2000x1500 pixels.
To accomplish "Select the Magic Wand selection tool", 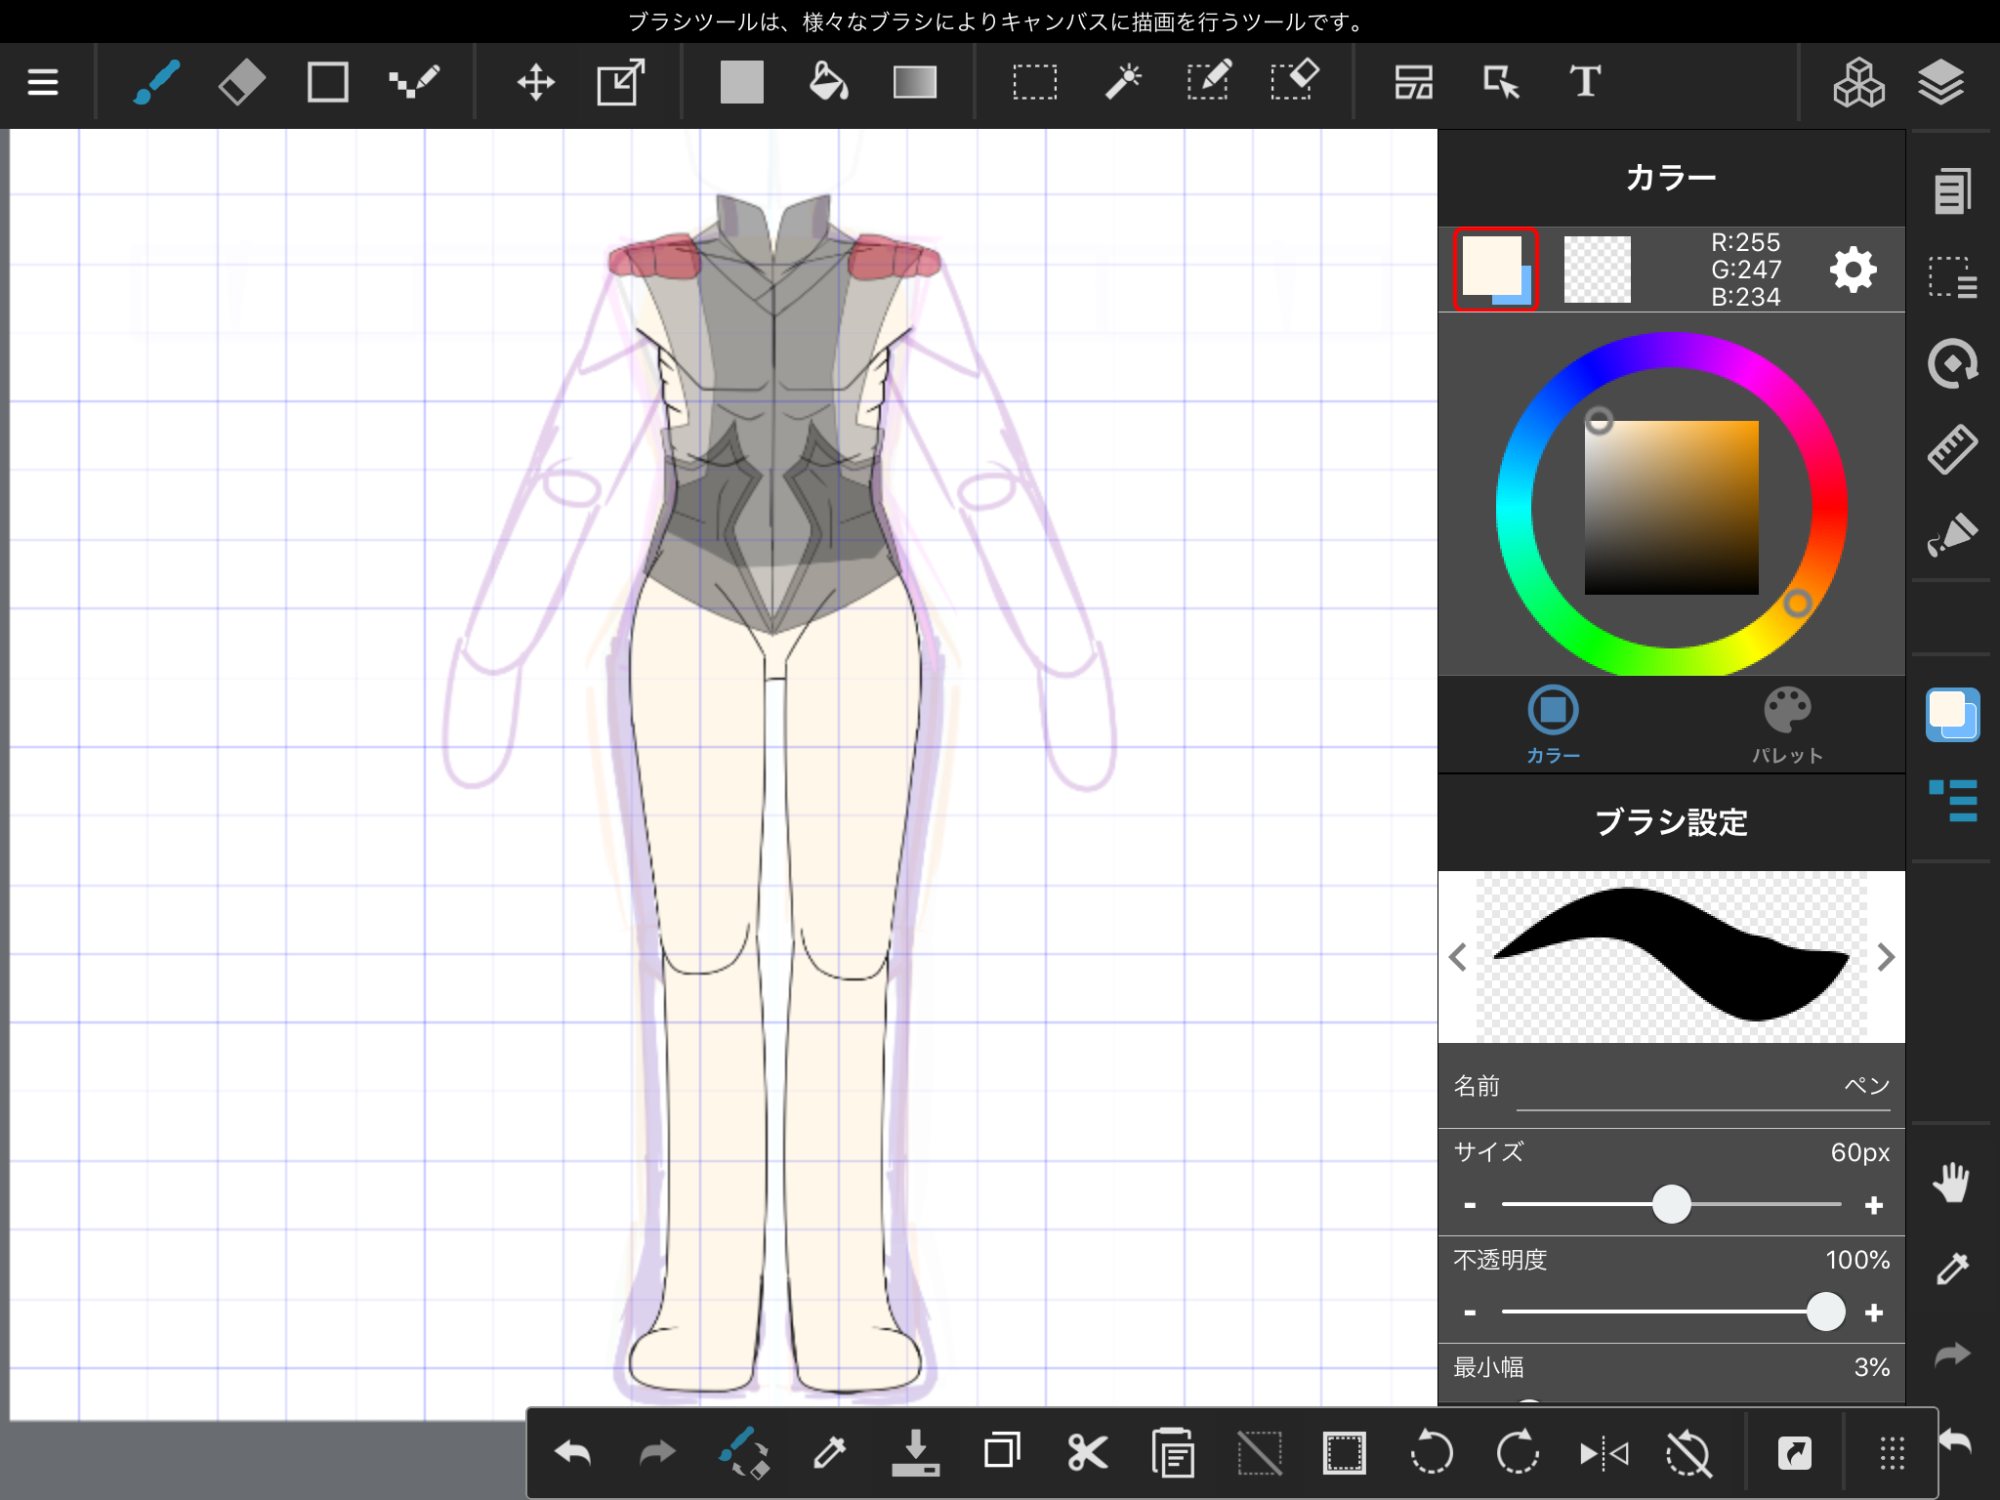I will coord(1122,82).
